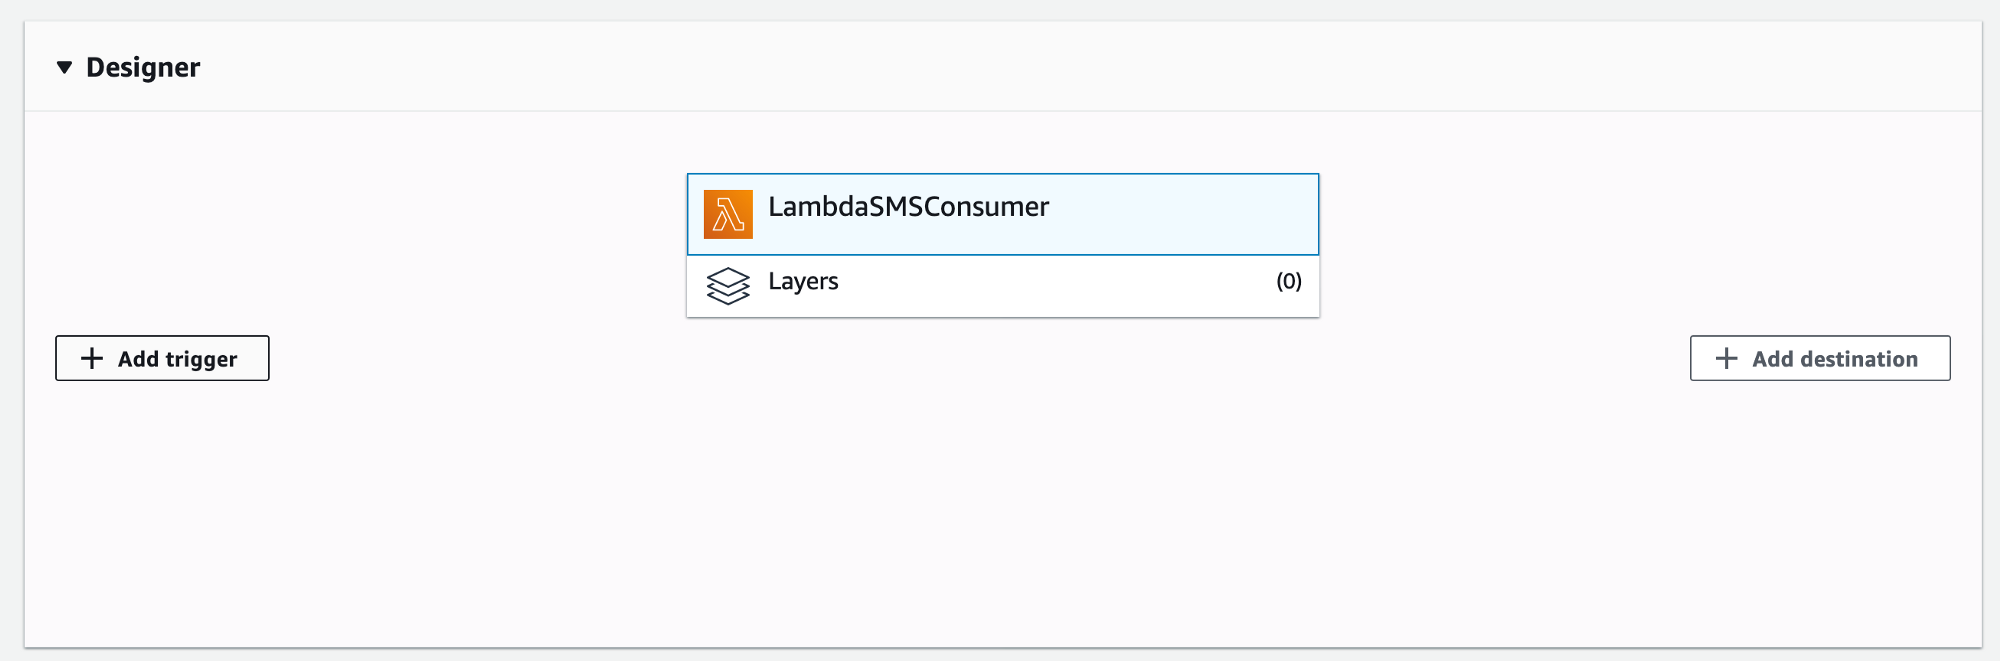Click the Designer heading text
This screenshot has width=2000, height=661.
coord(143,68)
